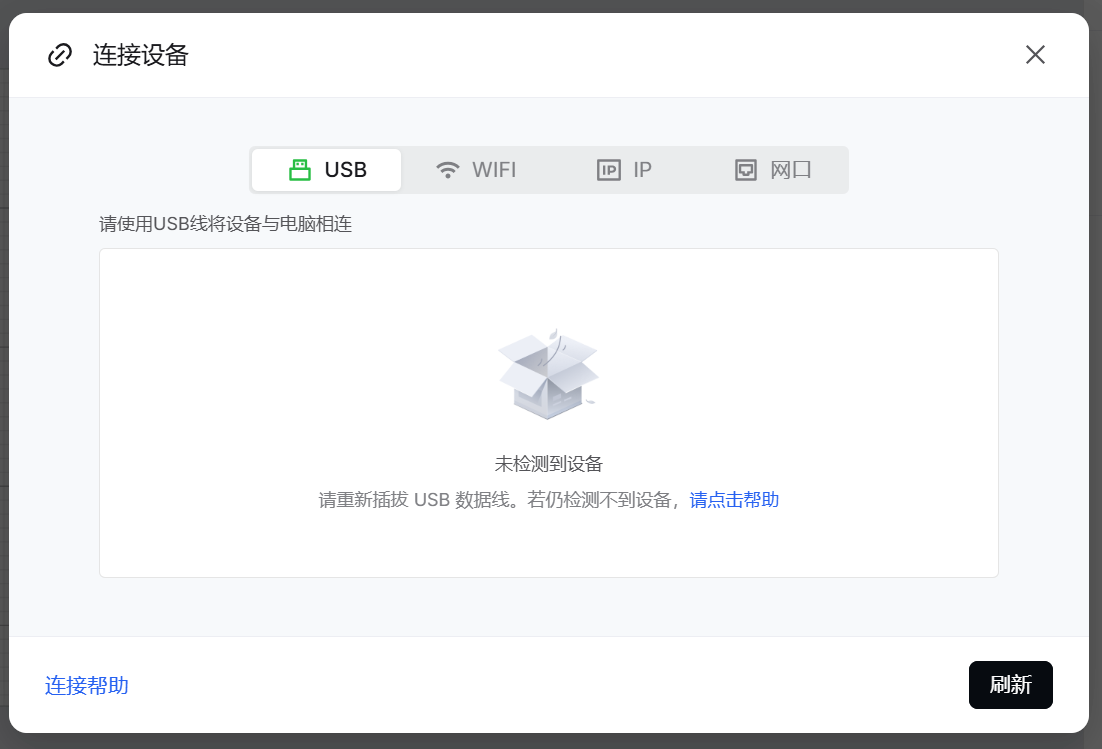Screen dimensions: 1102x749
Task: Open the 网口 tab label
Action: point(791,170)
